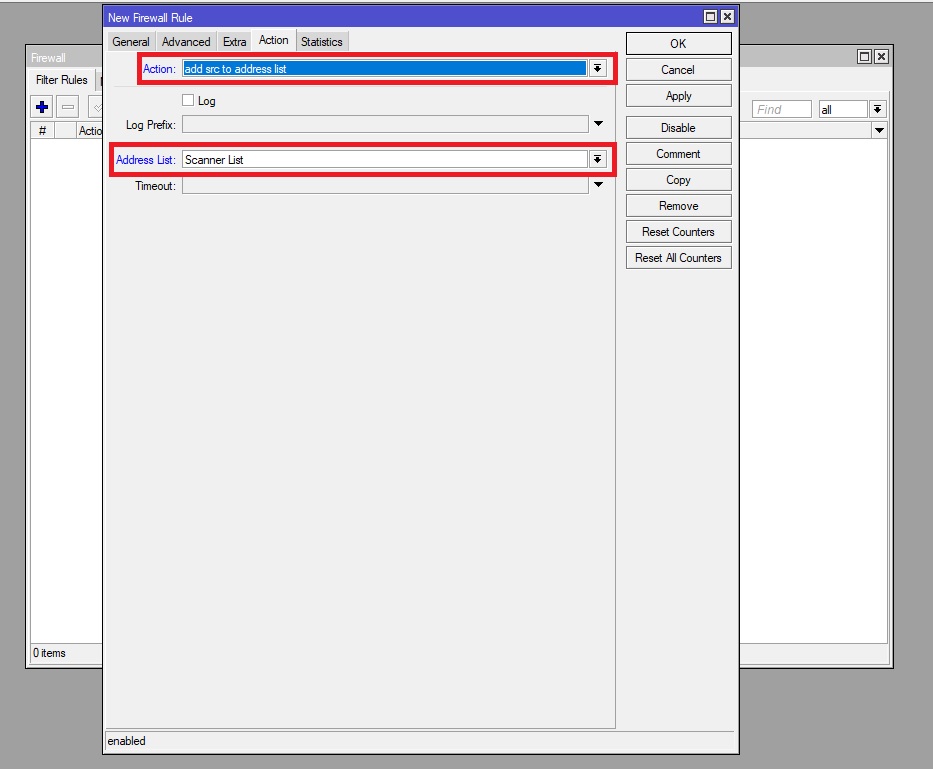Switch to the Advanced tab

[185, 41]
